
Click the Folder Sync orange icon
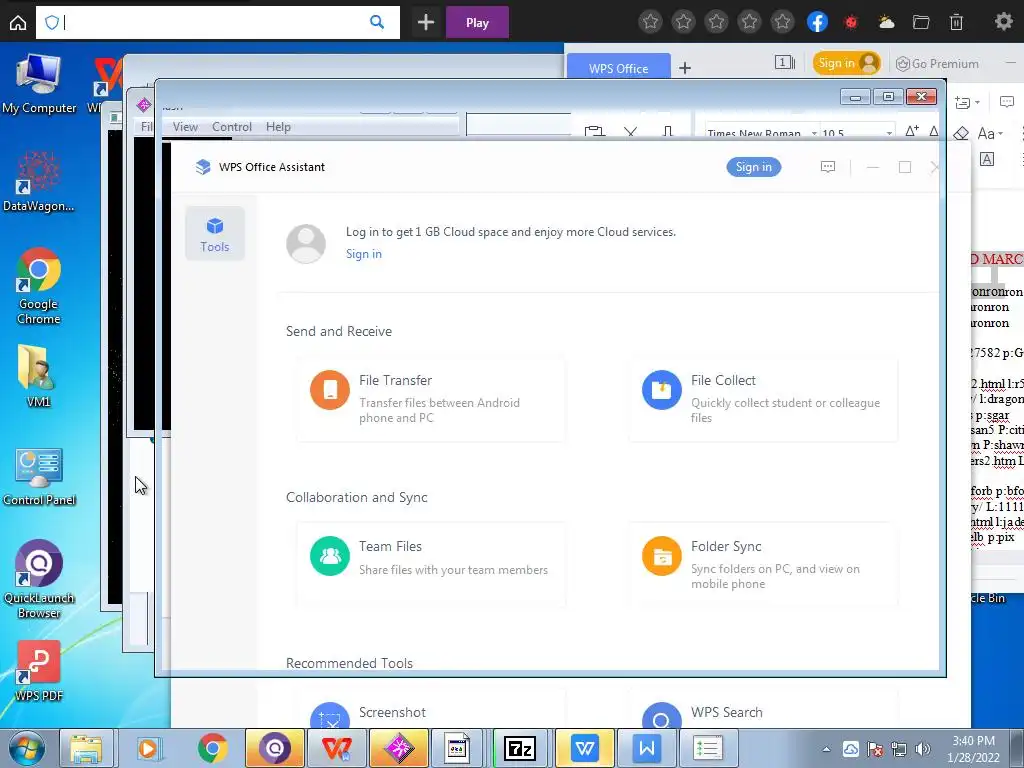click(x=662, y=556)
